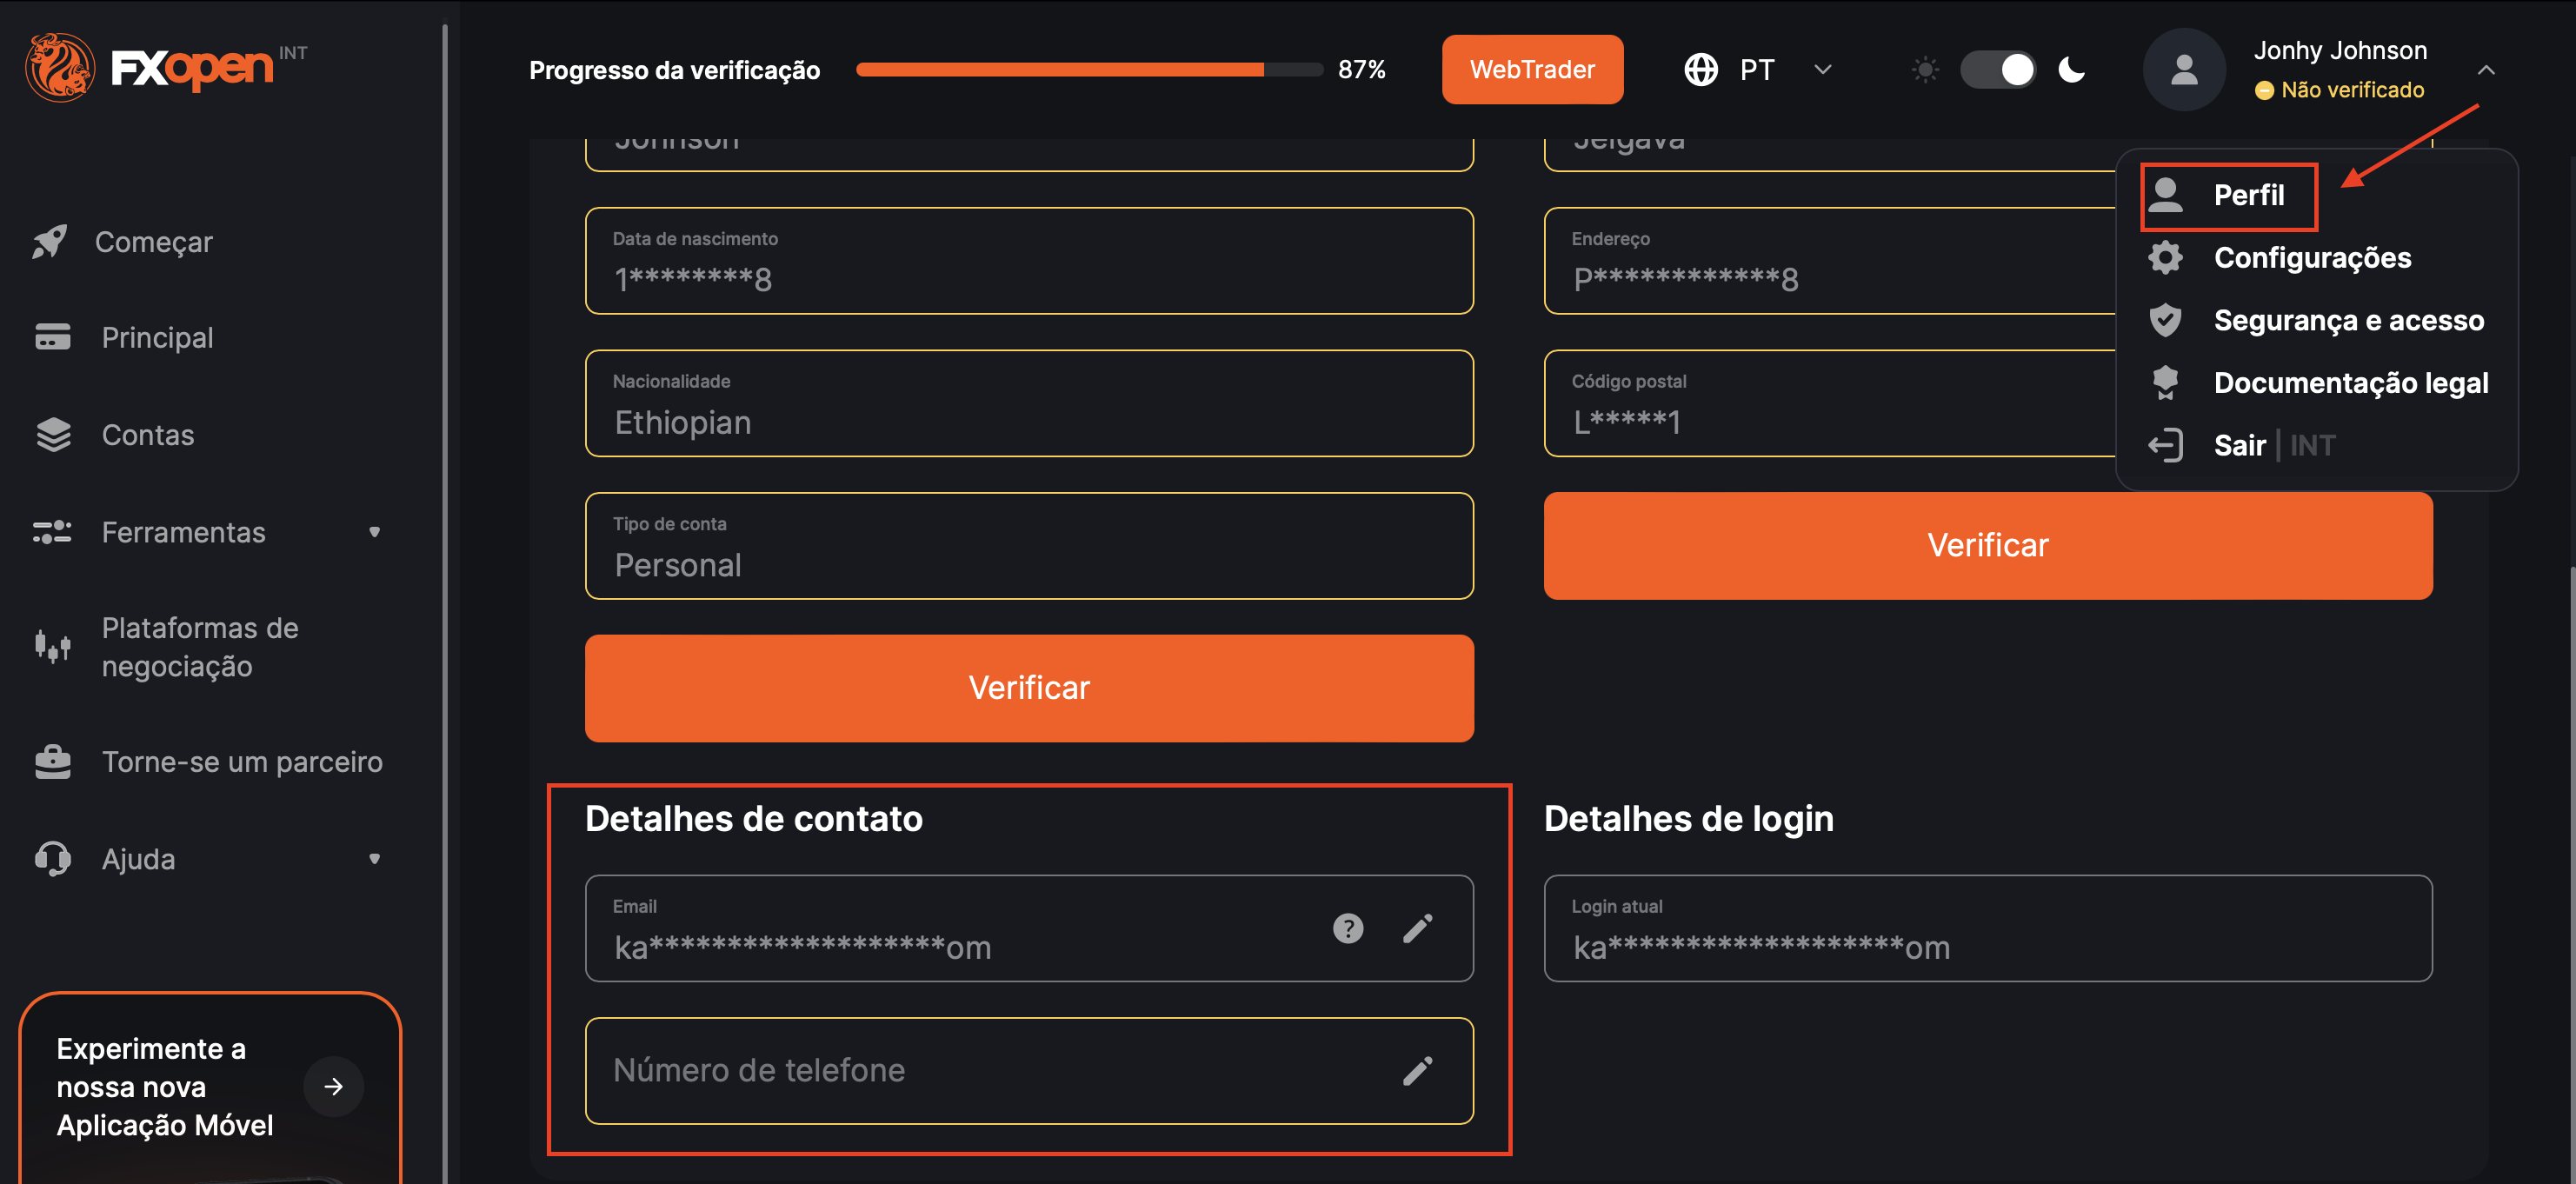Screen dimensions: 2576x1184
Task: Click the email edit pencil icon
Action: [x=1417, y=928]
